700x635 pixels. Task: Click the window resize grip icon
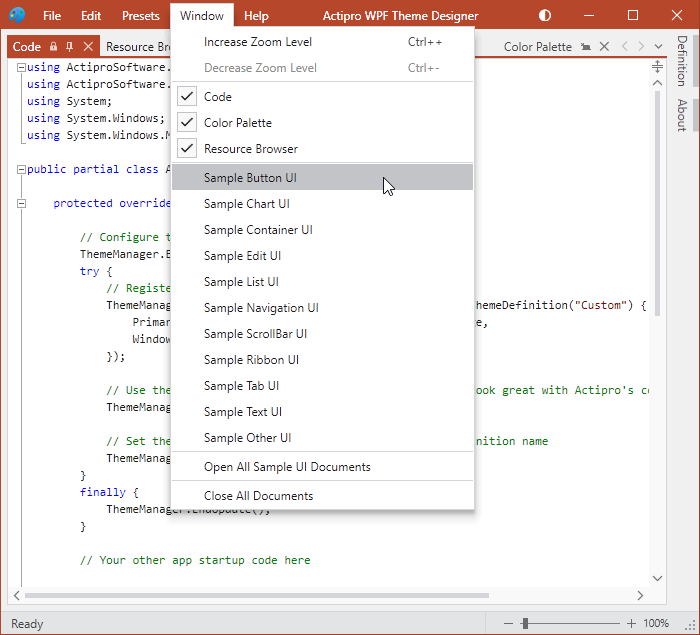click(x=691, y=625)
